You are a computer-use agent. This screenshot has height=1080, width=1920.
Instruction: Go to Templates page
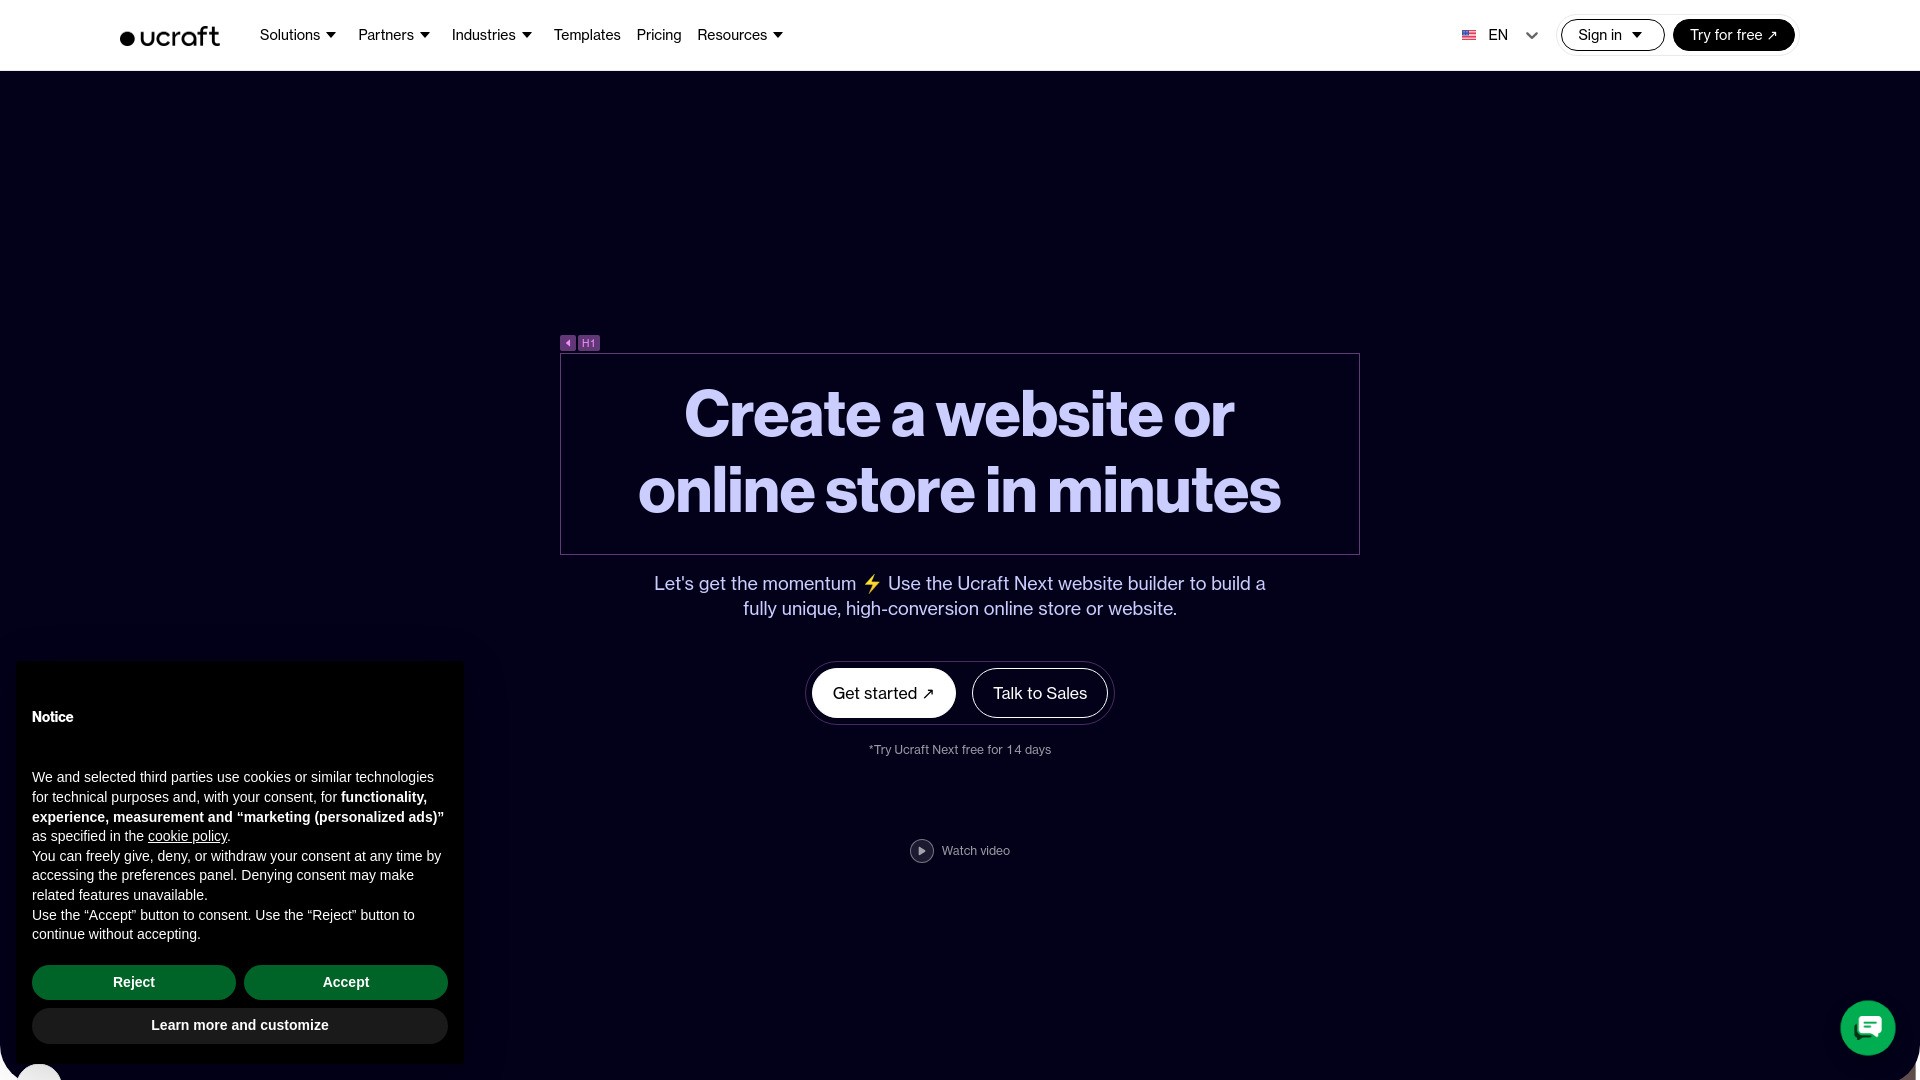tap(587, 35)
